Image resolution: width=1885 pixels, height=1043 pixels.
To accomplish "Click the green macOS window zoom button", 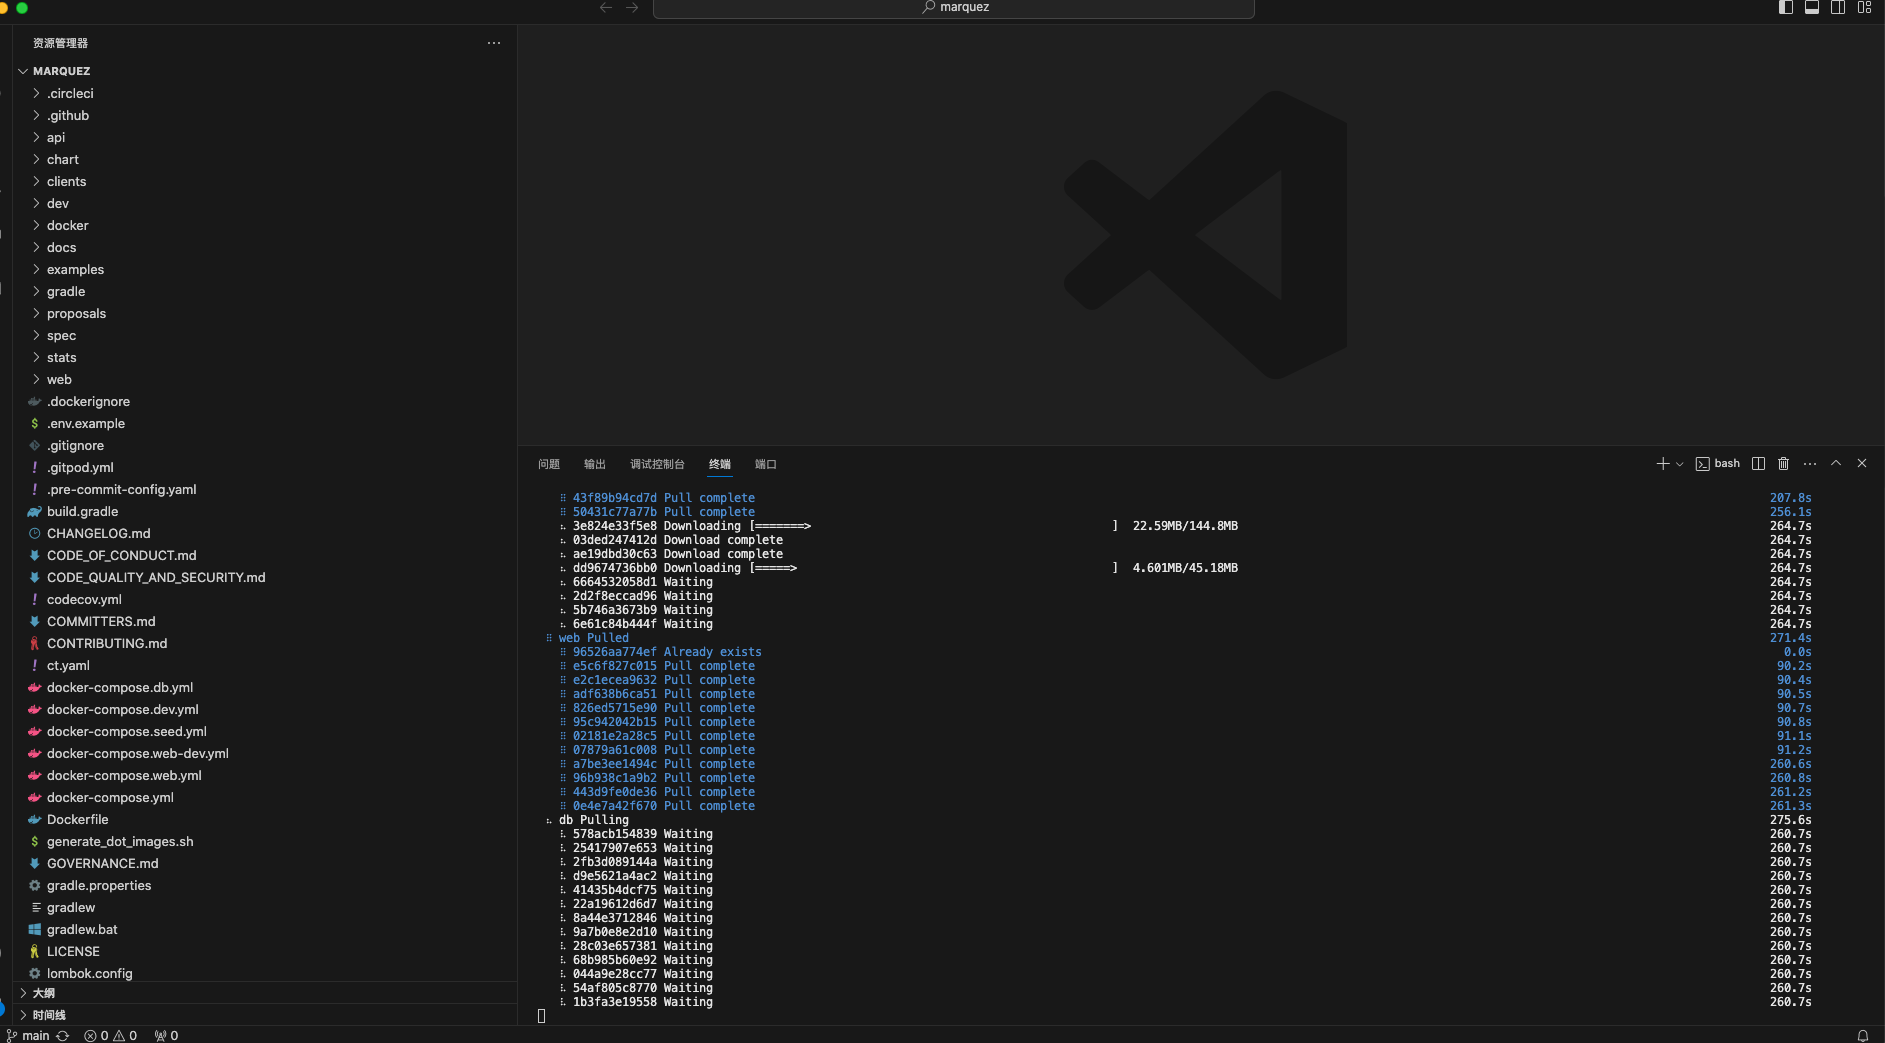I will 22,7.
